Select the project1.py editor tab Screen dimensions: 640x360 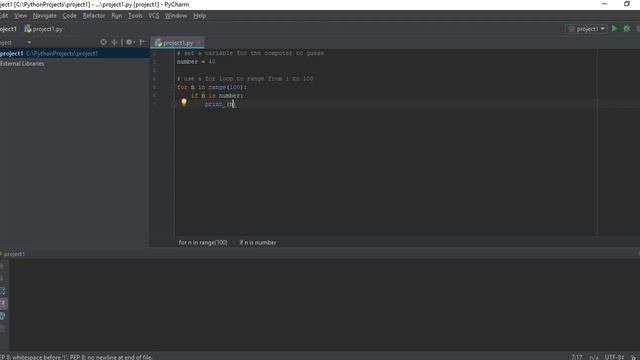tap(177, 43)
